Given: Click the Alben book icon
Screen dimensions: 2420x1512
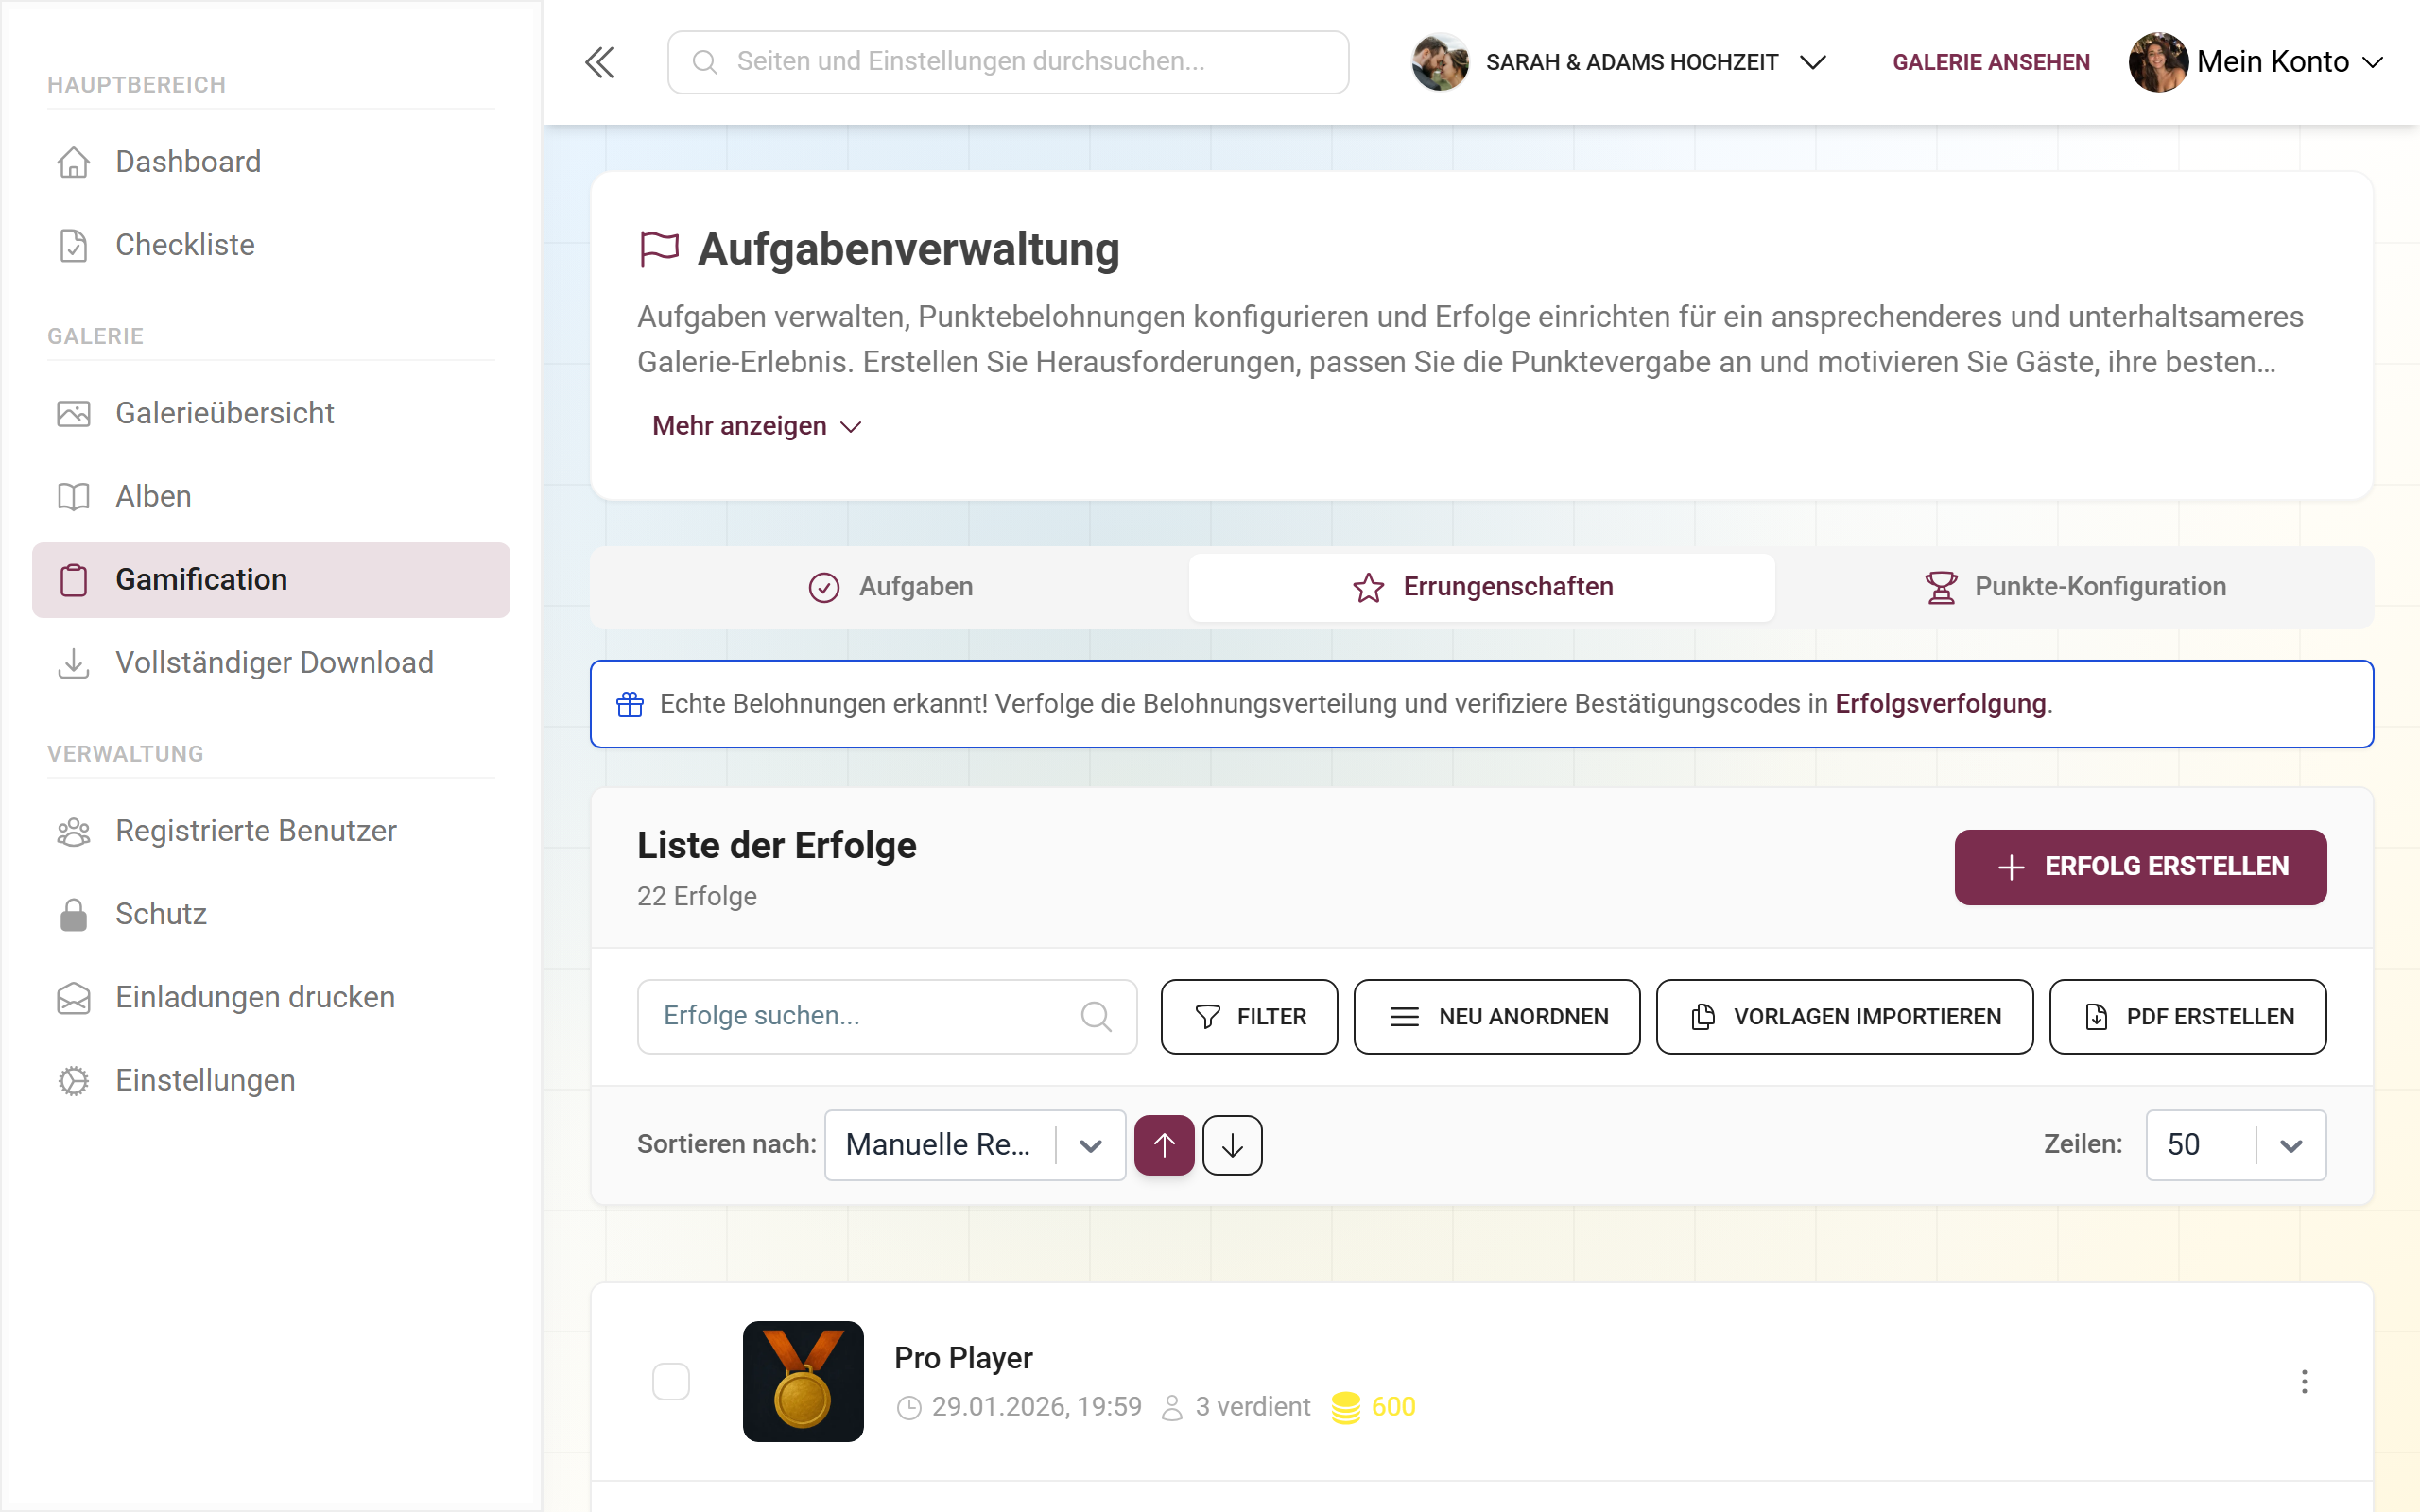Looking at the screenshot, I should coord(74,496).
